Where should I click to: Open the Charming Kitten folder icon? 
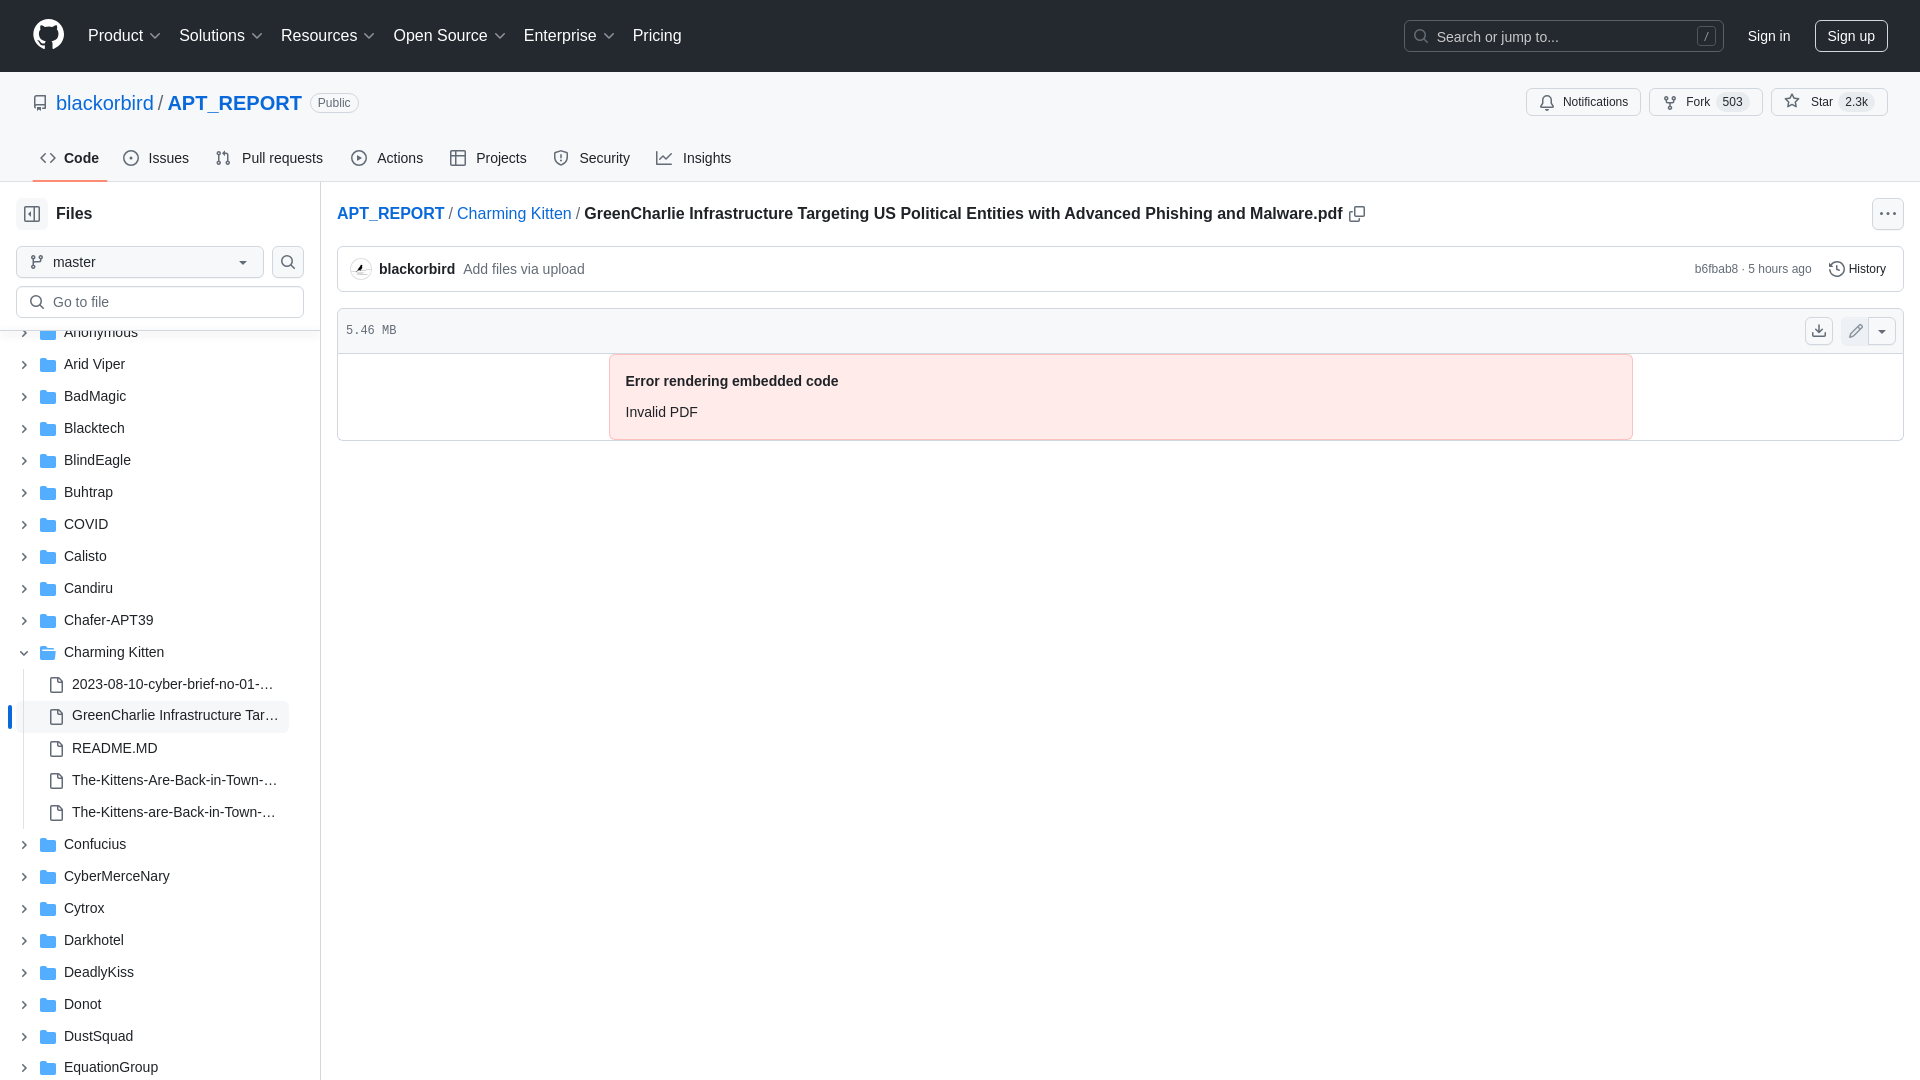(48, 652)
